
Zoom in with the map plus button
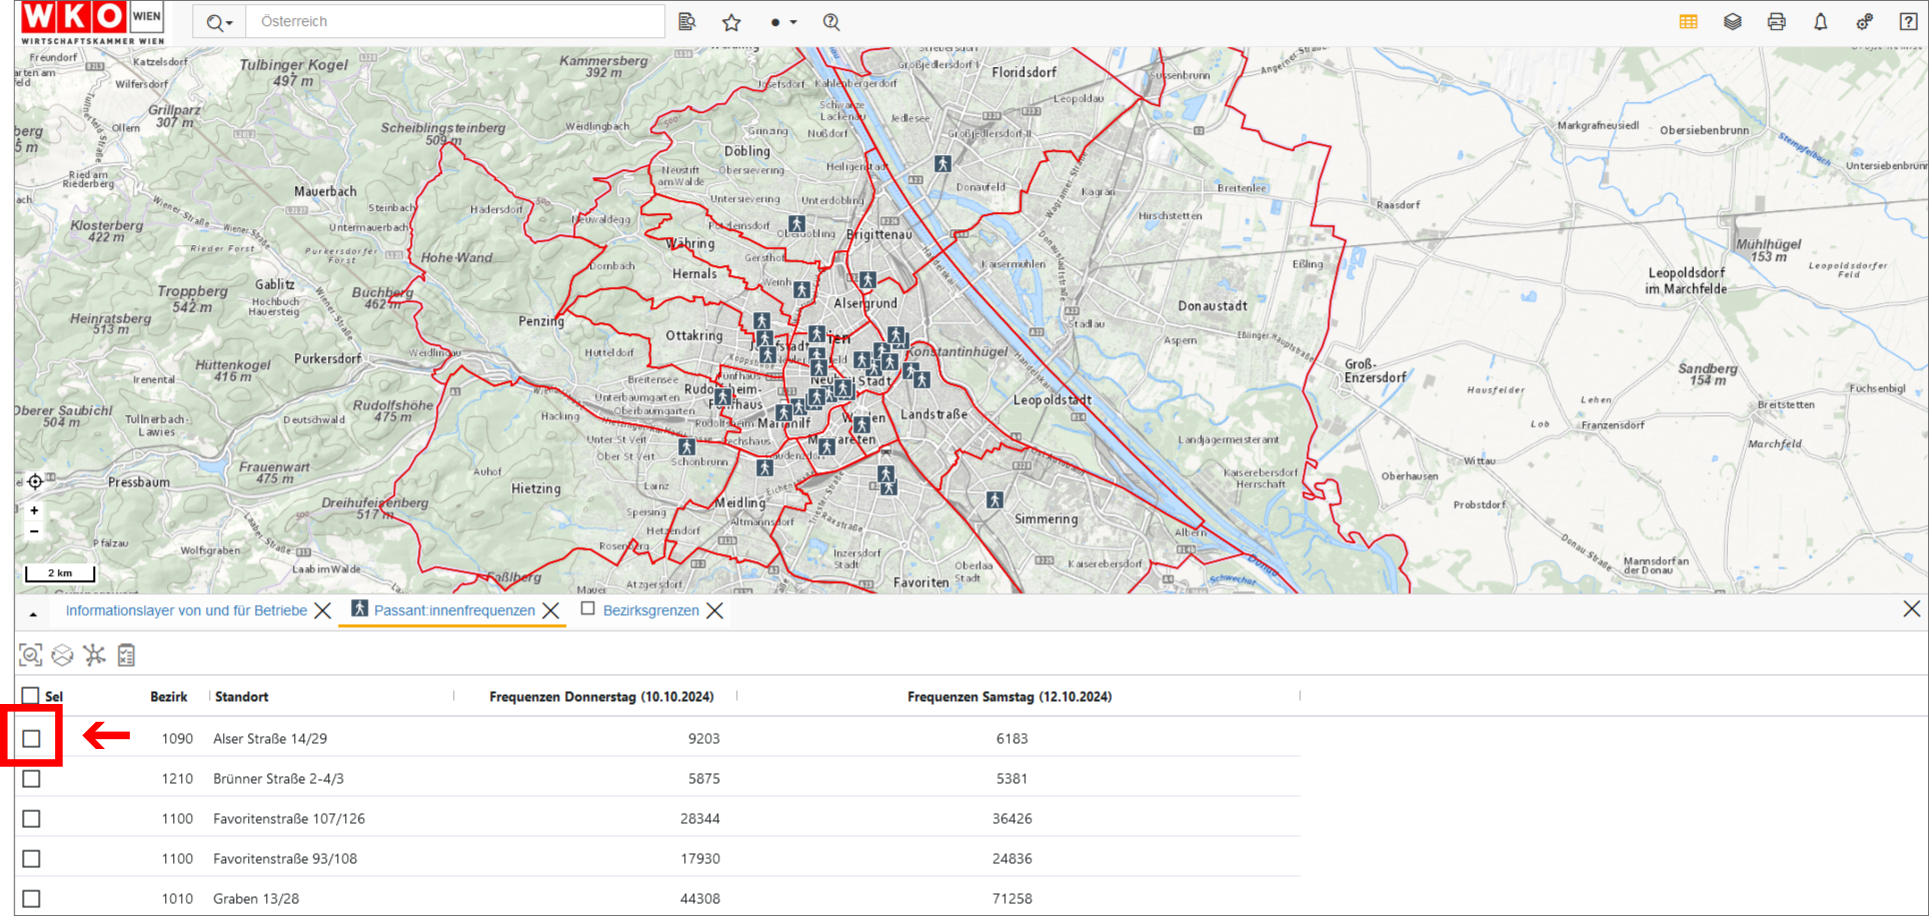click(x=34, y=510)
